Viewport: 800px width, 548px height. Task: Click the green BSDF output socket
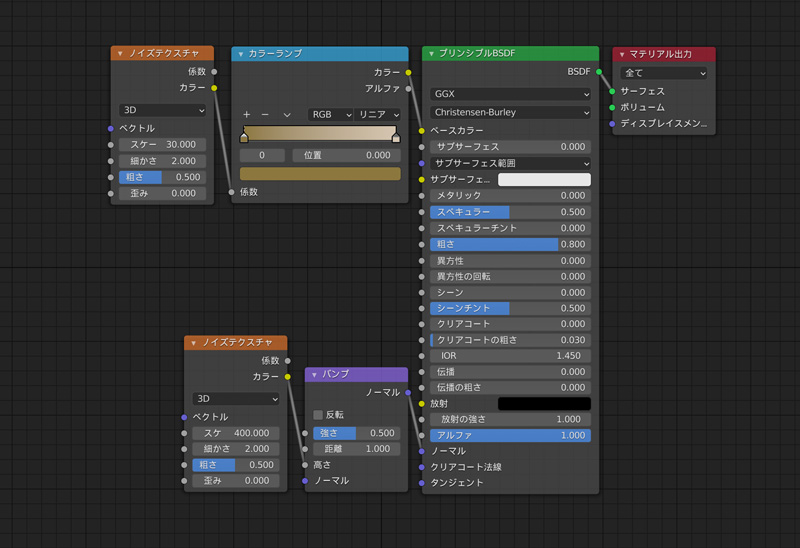point(599,72)
